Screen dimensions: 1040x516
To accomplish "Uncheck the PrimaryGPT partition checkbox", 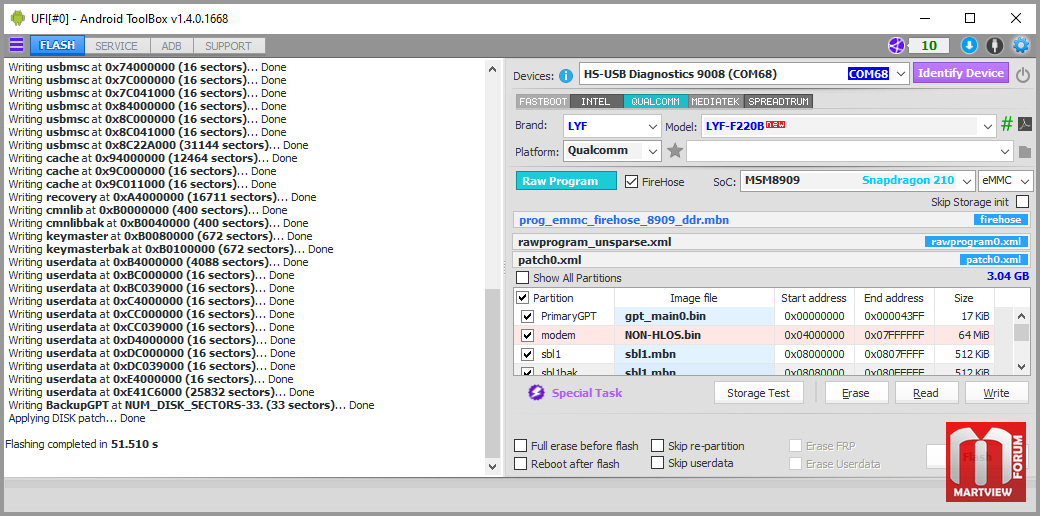I will [x=527, y=316].
